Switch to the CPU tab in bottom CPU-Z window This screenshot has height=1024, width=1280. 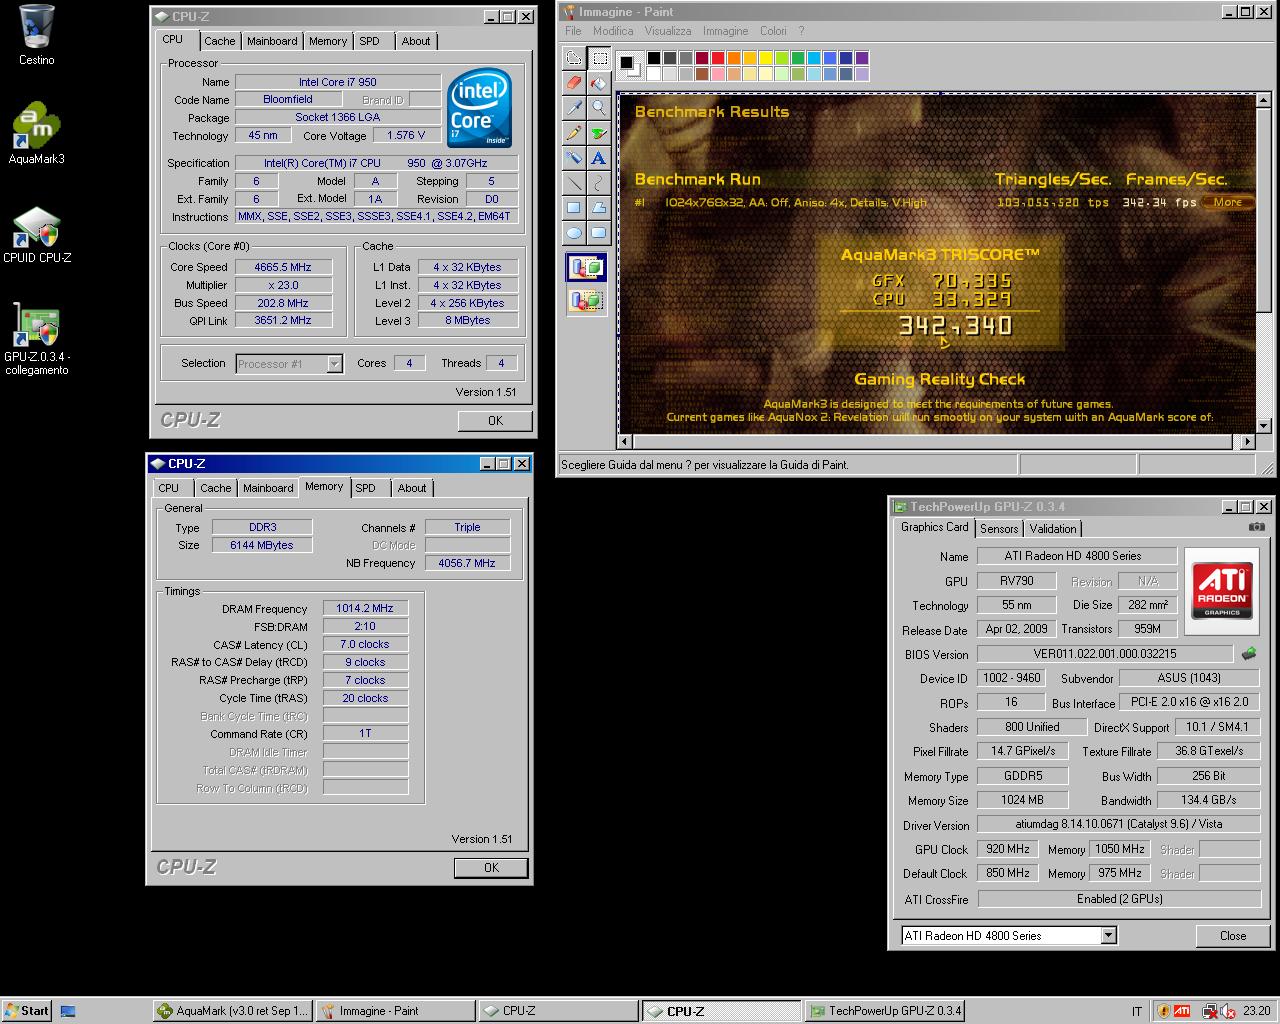(169, 488)
